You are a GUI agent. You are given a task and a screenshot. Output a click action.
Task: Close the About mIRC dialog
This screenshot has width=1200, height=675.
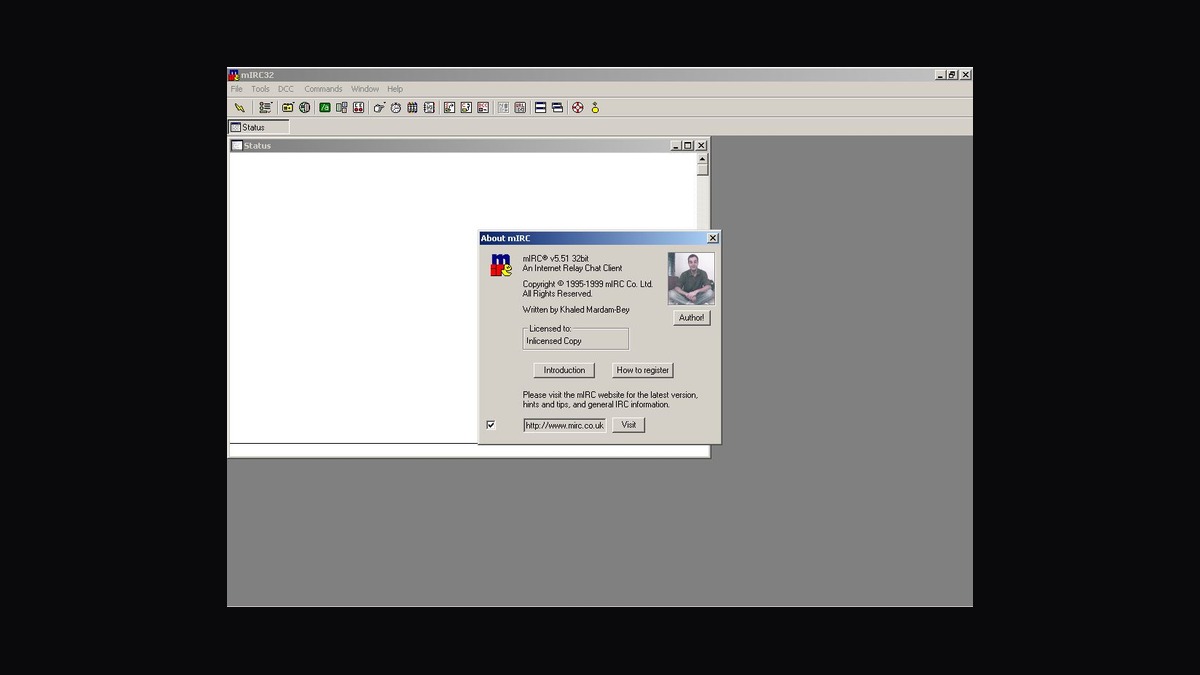[713, 238]
